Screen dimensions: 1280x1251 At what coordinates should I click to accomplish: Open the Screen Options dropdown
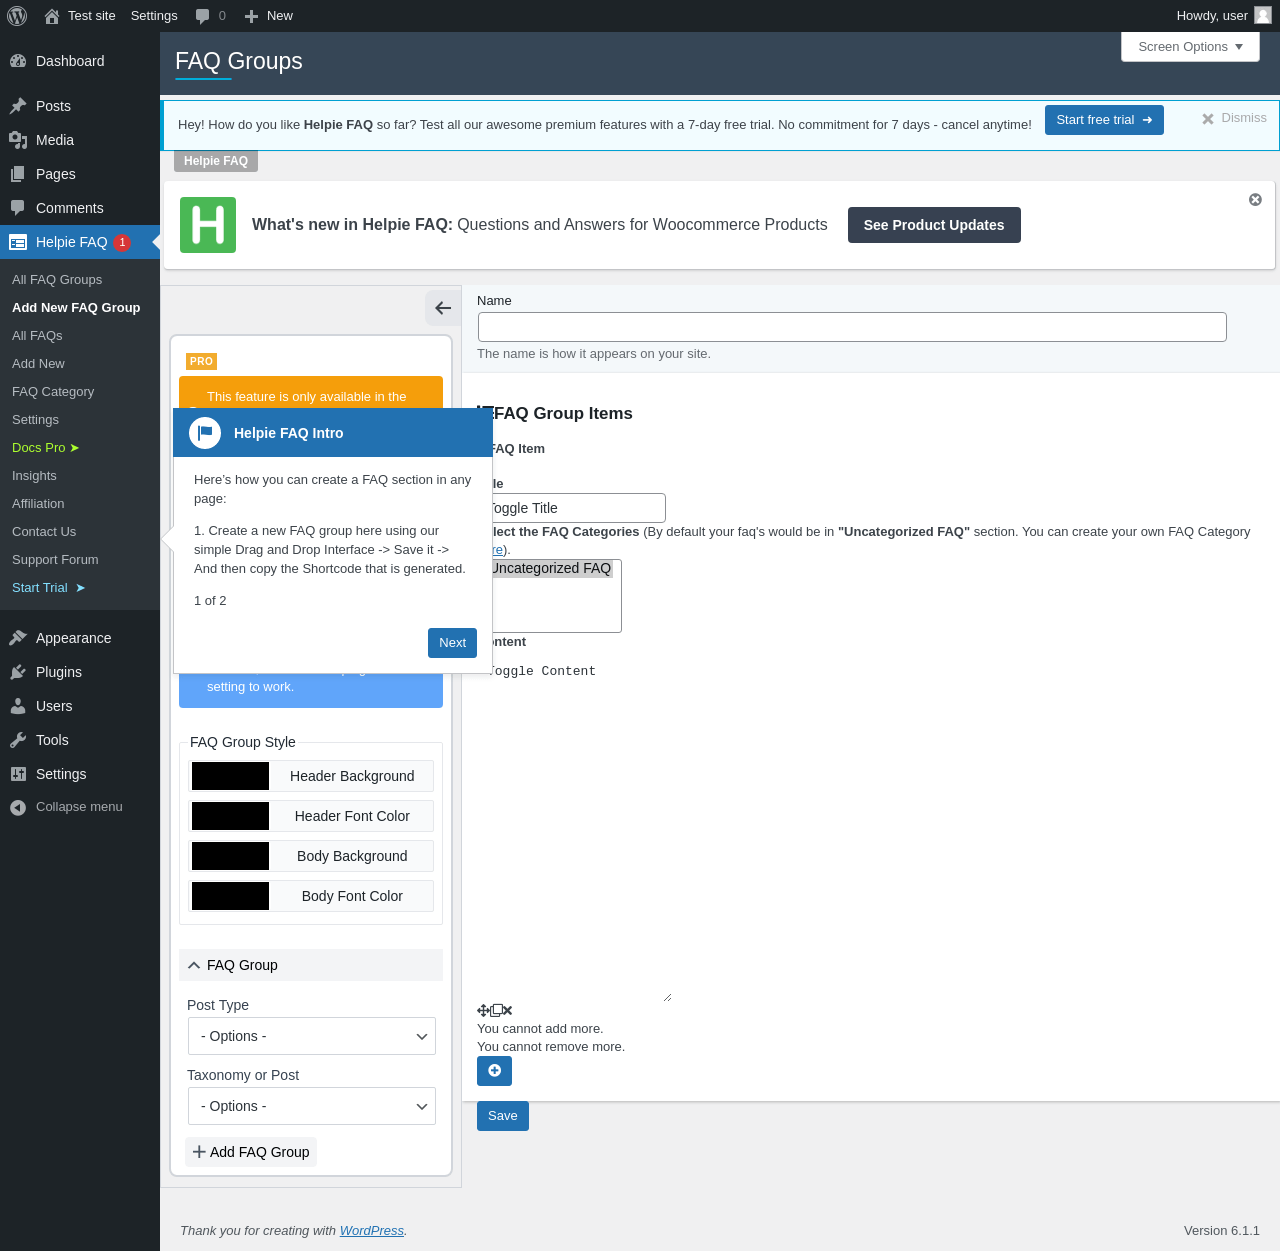click(x=1190, y=47)
